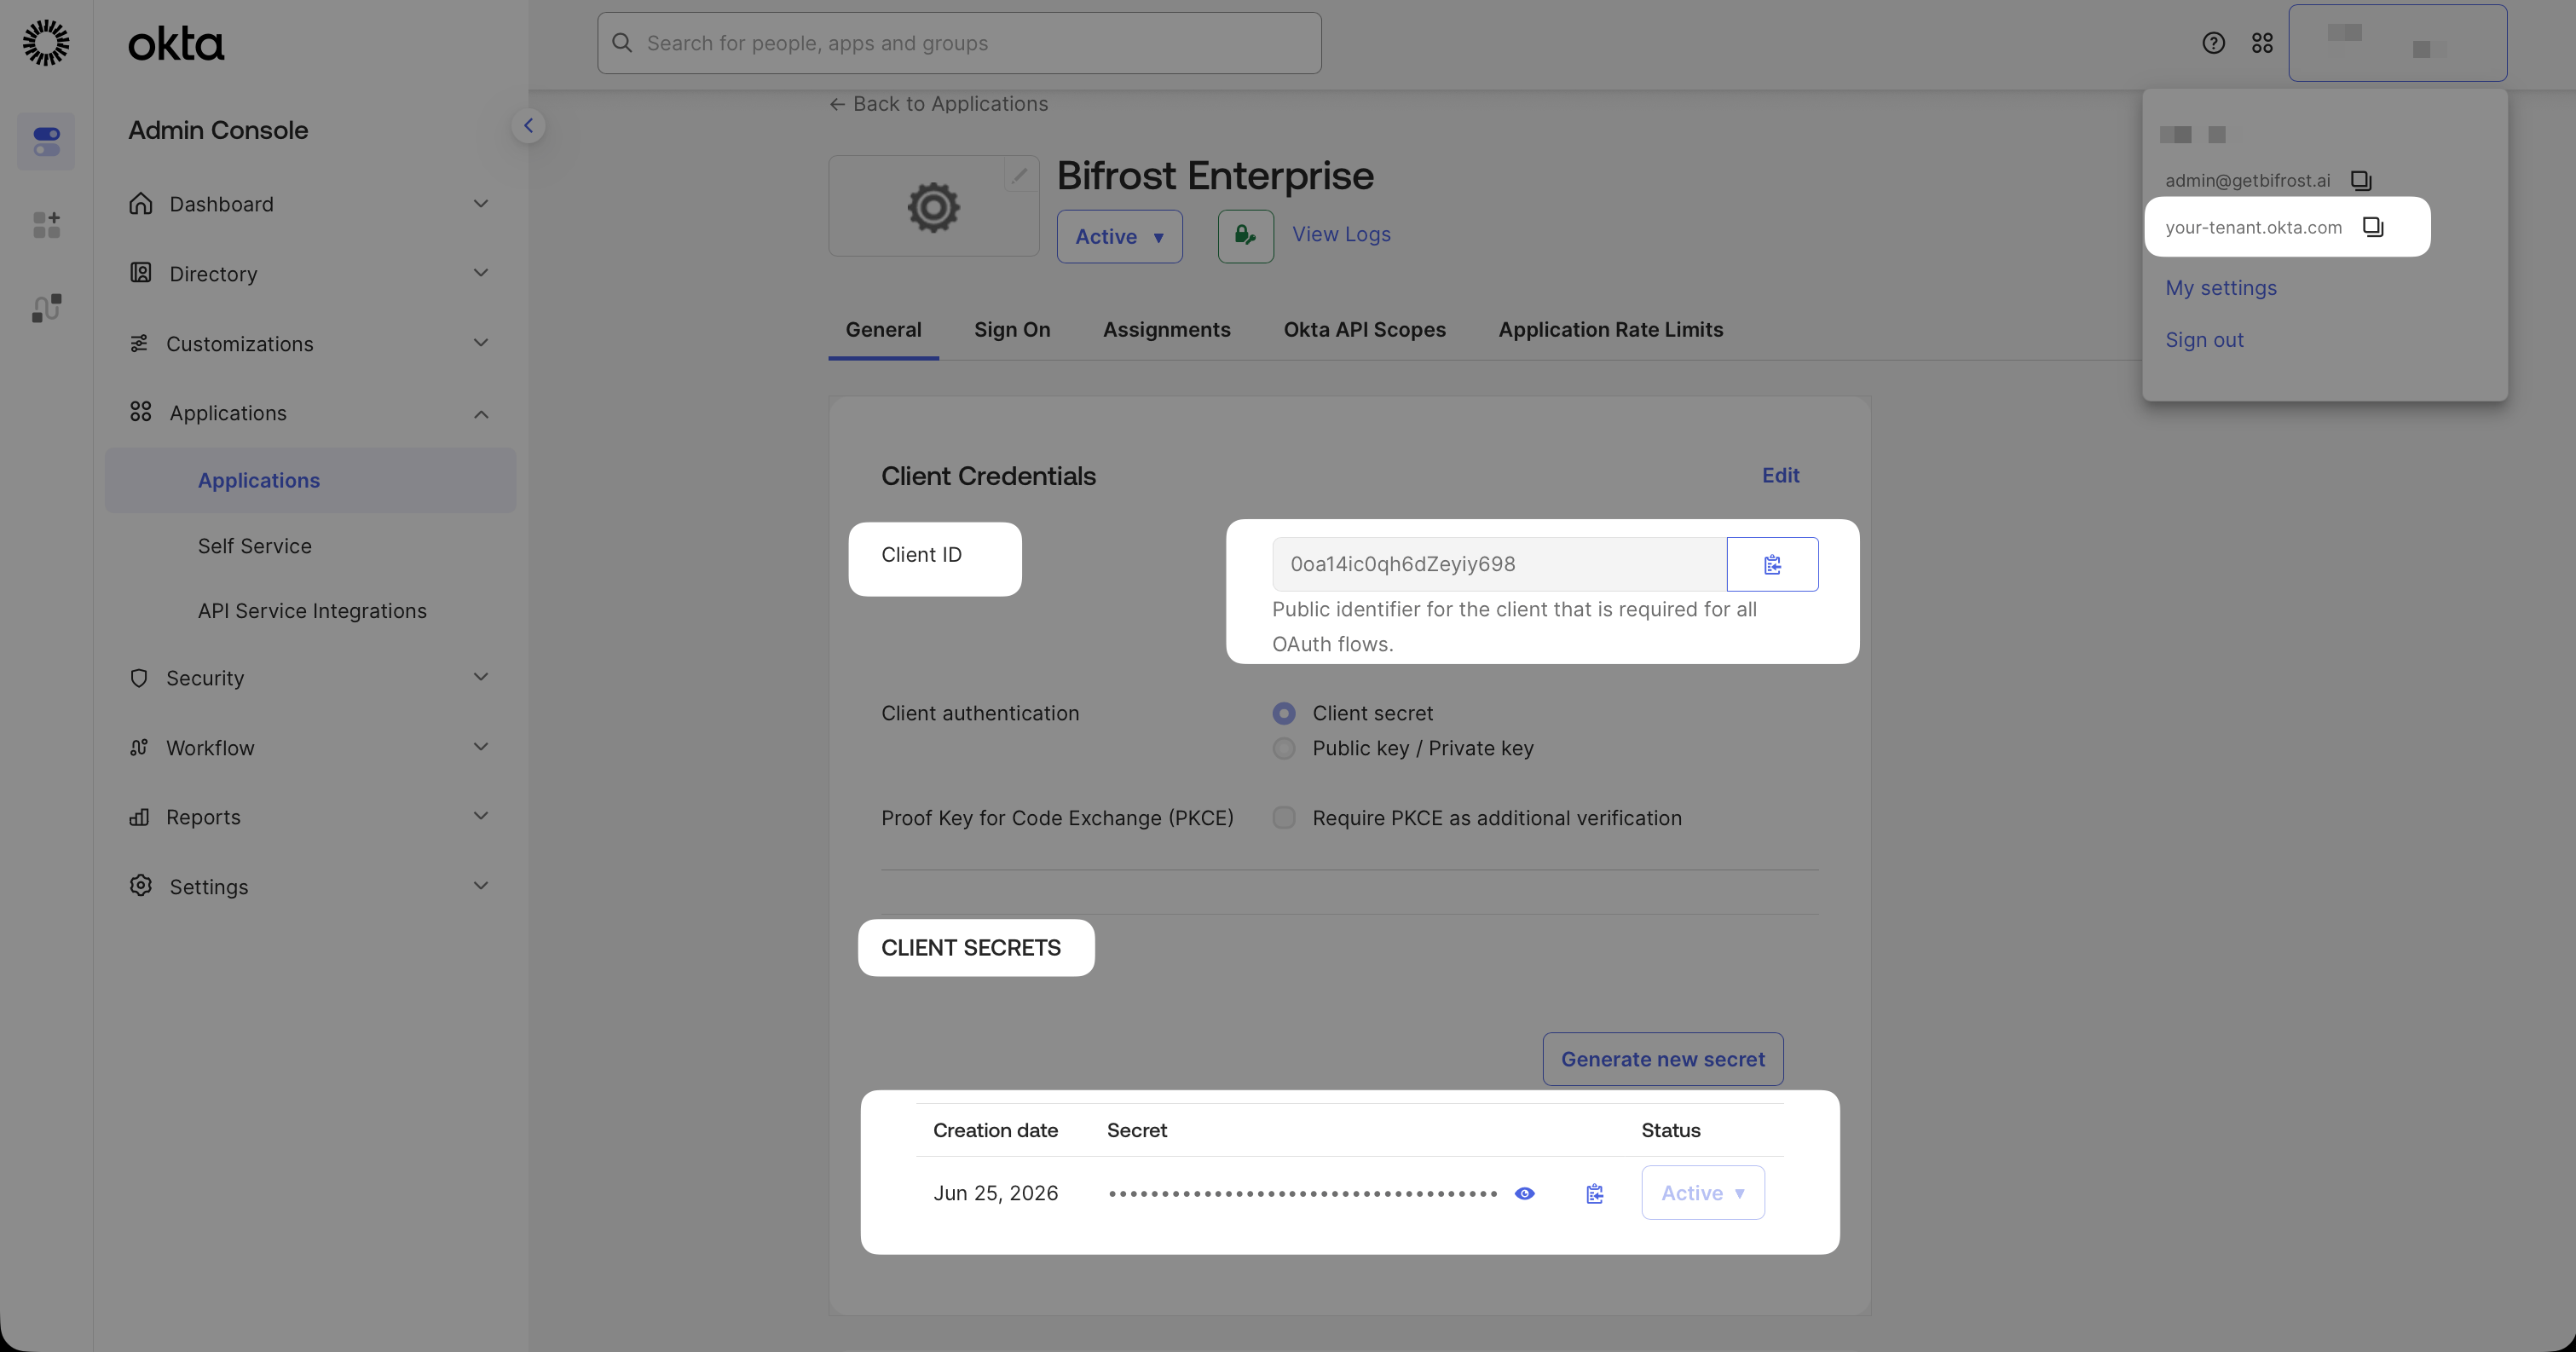Switch to the Assignments tab
The image size is (2576, 1352).
tap(1166, 330)
